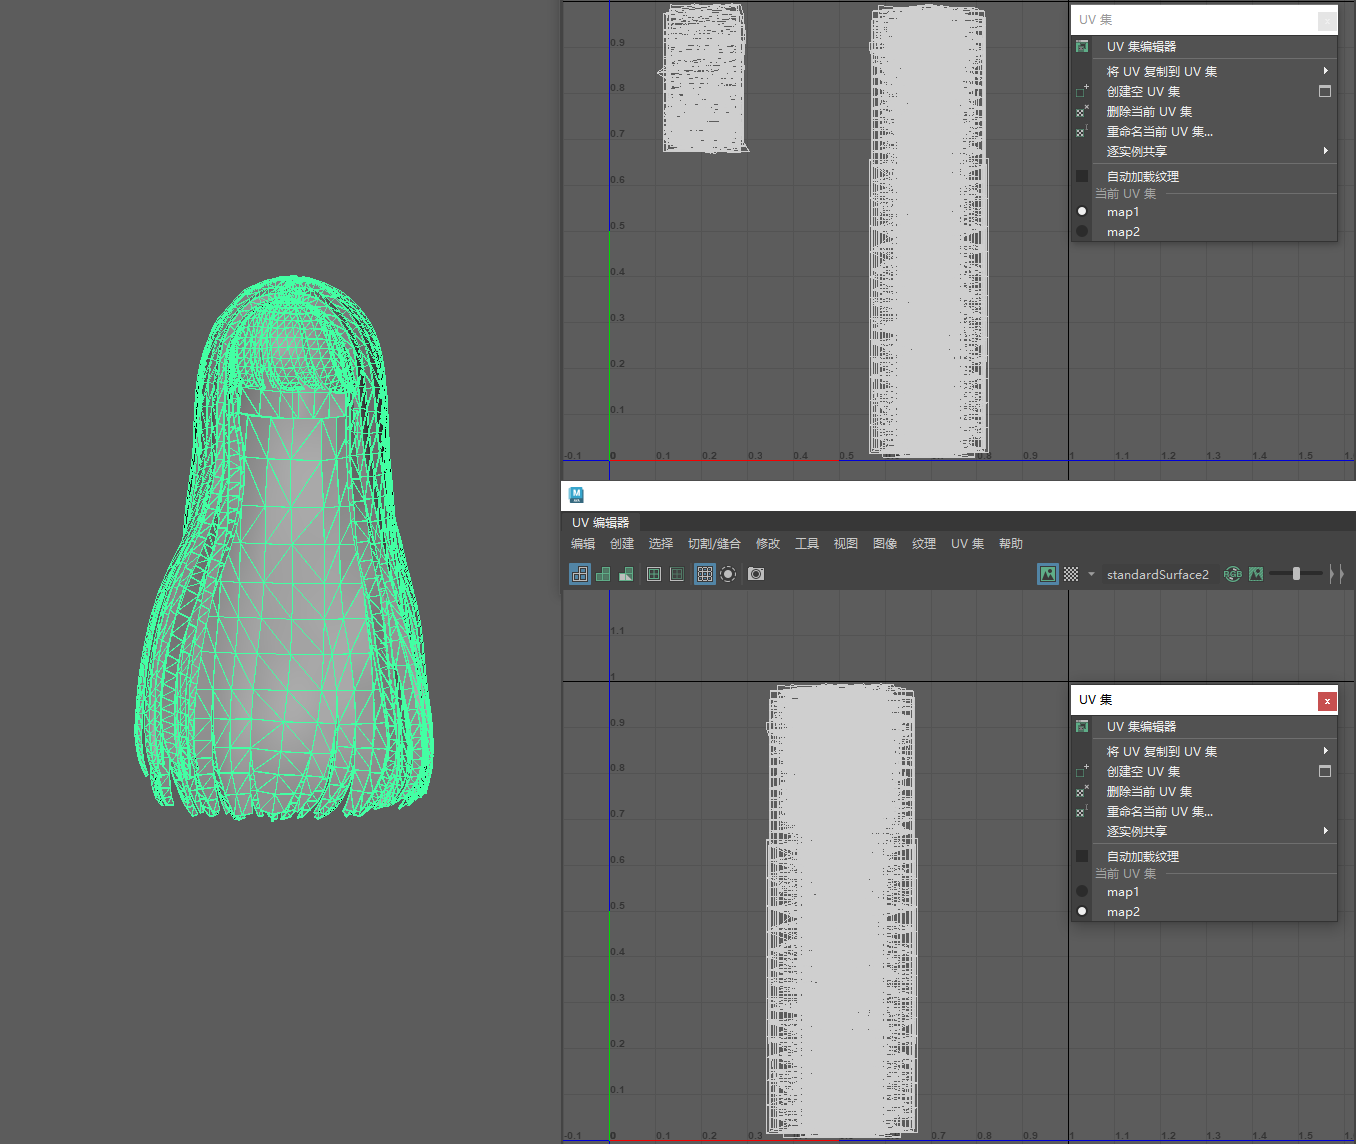The height and width of the screenshot is (1144, 1356).
Task: Open the 工具 menu
Action: pos(807,544)
